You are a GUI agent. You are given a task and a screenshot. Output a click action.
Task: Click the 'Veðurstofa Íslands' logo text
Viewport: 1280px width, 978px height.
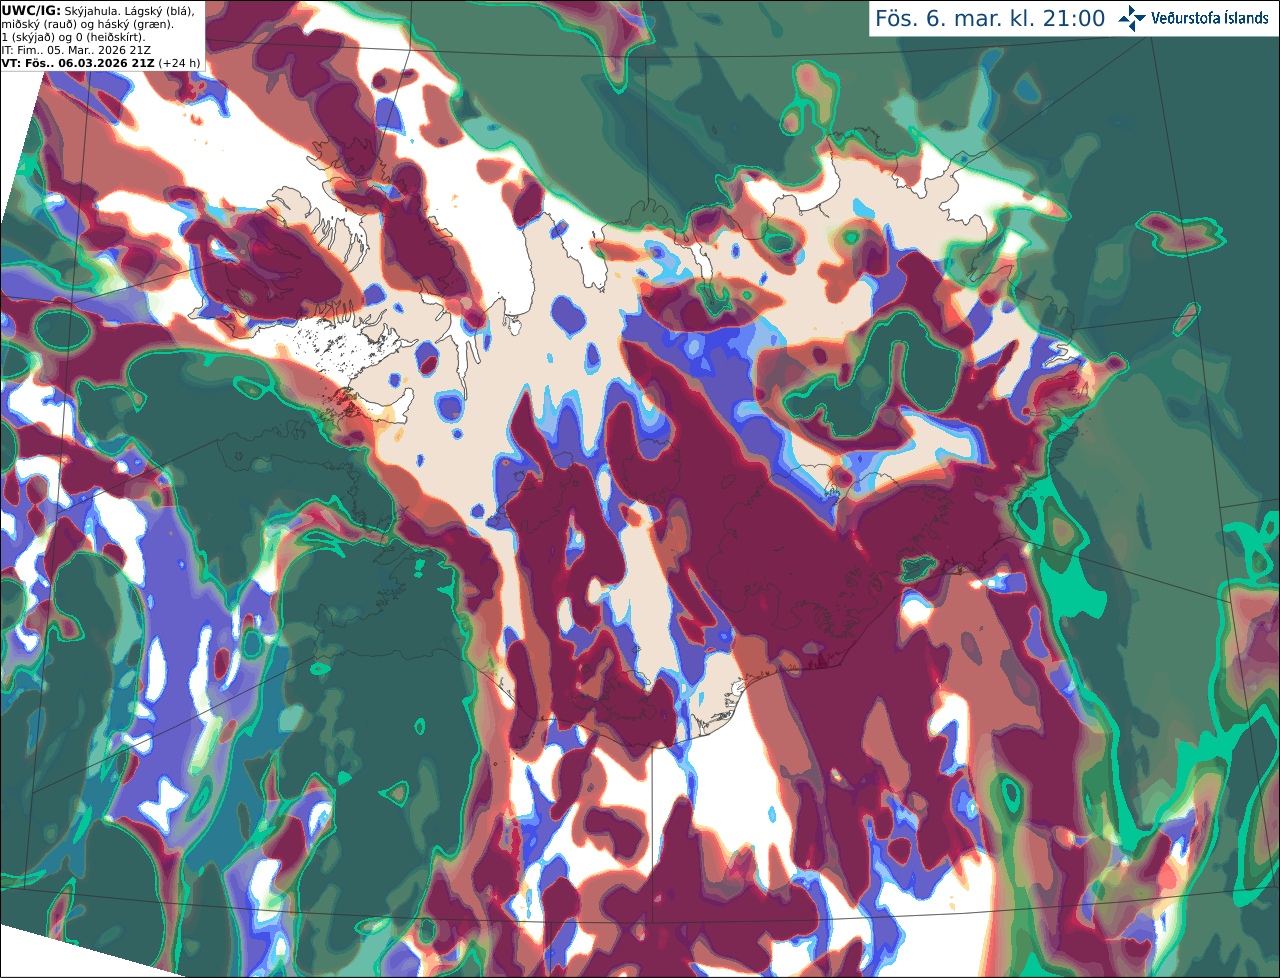pyautogui.click(x=1210, y=18)
